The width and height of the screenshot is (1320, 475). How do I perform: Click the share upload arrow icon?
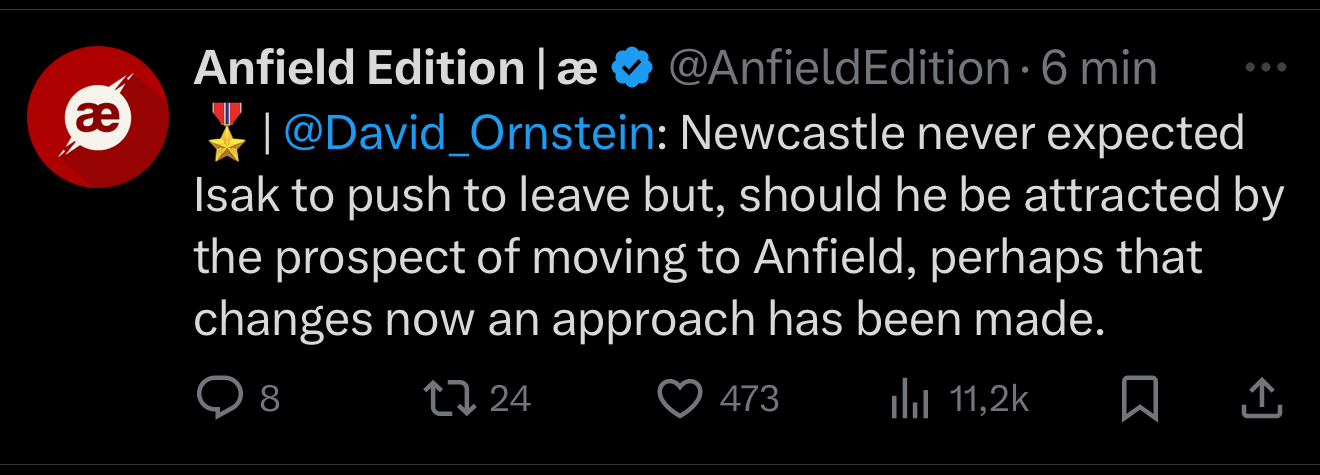(1261, 399)
